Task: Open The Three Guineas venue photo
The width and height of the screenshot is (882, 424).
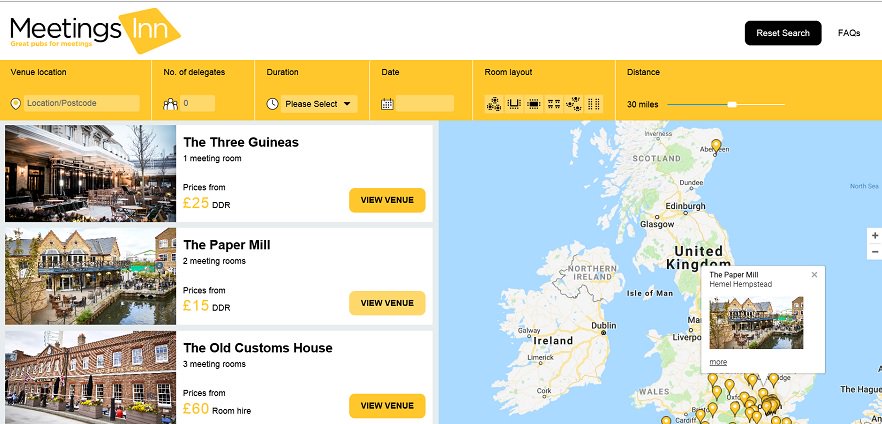Action: (x=91, y=173)
